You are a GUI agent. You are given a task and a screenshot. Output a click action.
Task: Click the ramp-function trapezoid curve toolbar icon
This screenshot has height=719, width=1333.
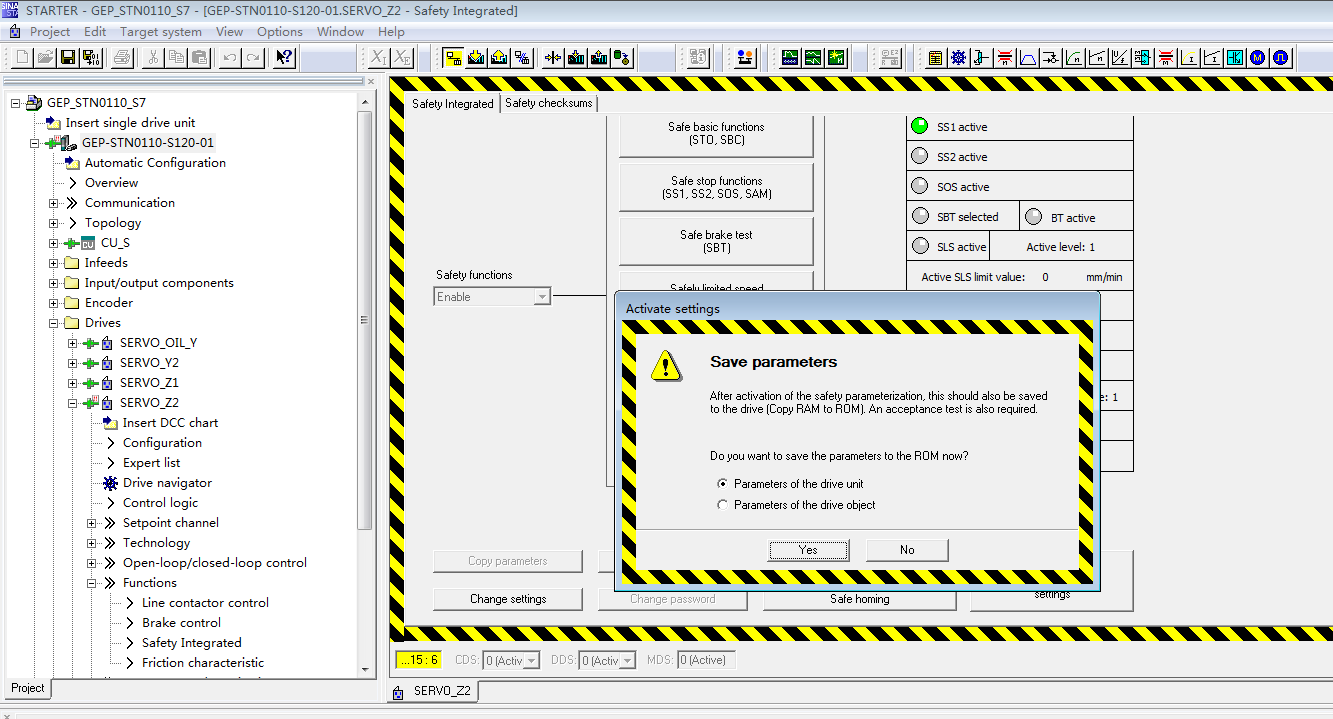1027,57
